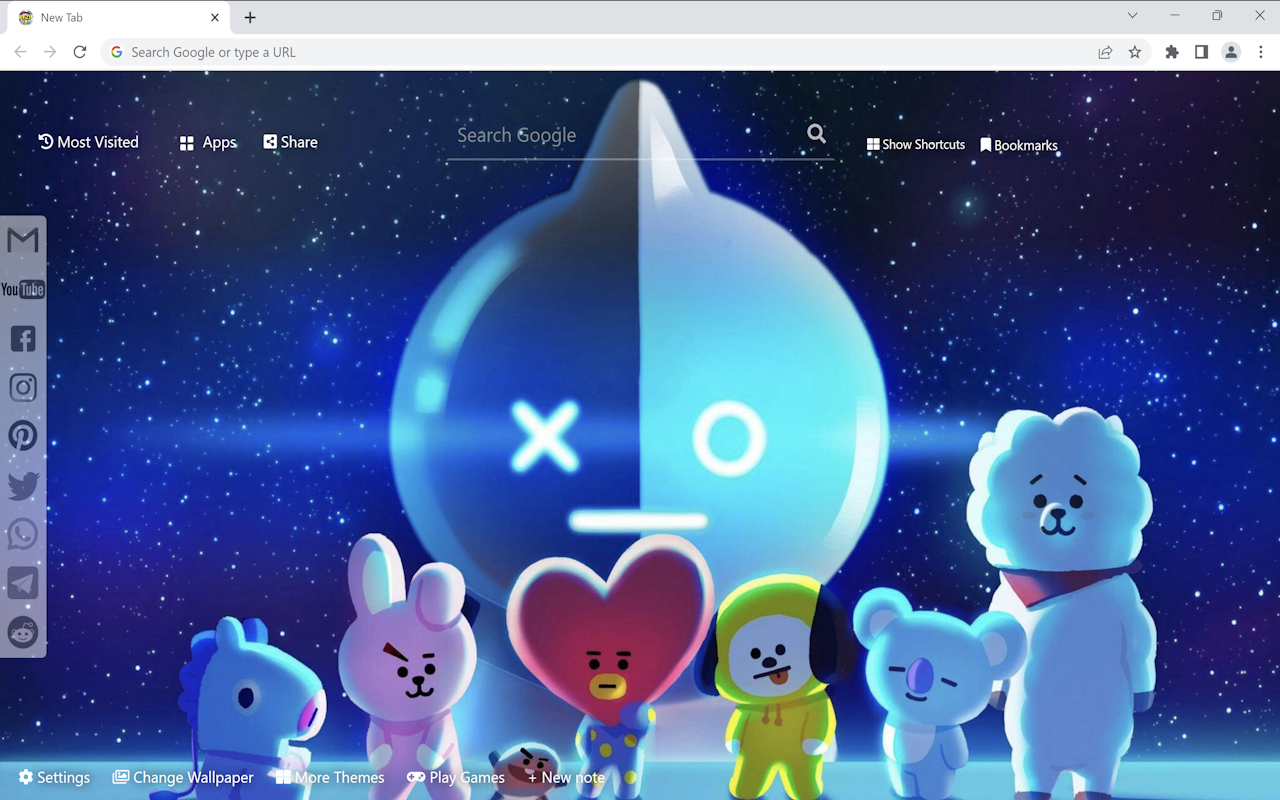Open Pinterest from the sidebar
Viewport: 1280px width, 800px height.
[22, 435]
